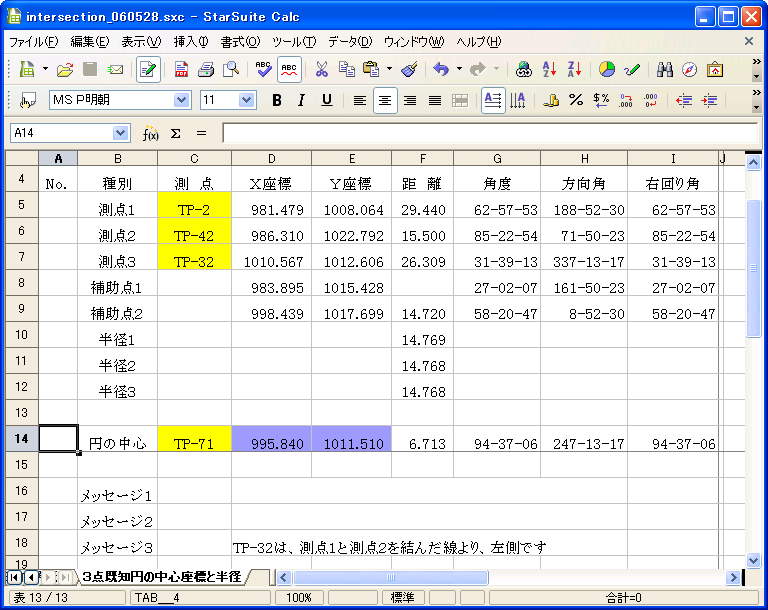Apply standard number format $% icon
Viewport: 768px width, 610px height.
(601, 100)
